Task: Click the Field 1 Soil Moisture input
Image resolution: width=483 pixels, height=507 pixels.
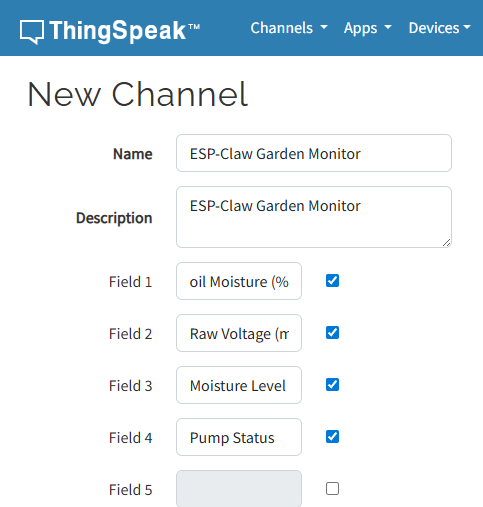Action: coord(239,281)
